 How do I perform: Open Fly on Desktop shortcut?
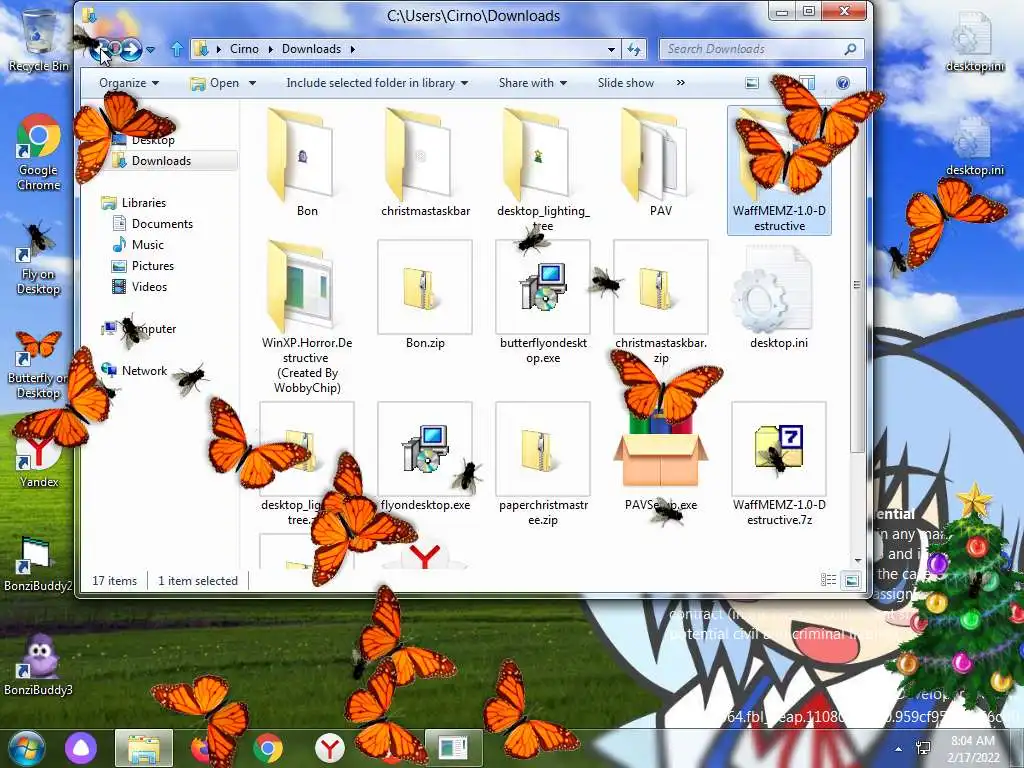[39, 259]
